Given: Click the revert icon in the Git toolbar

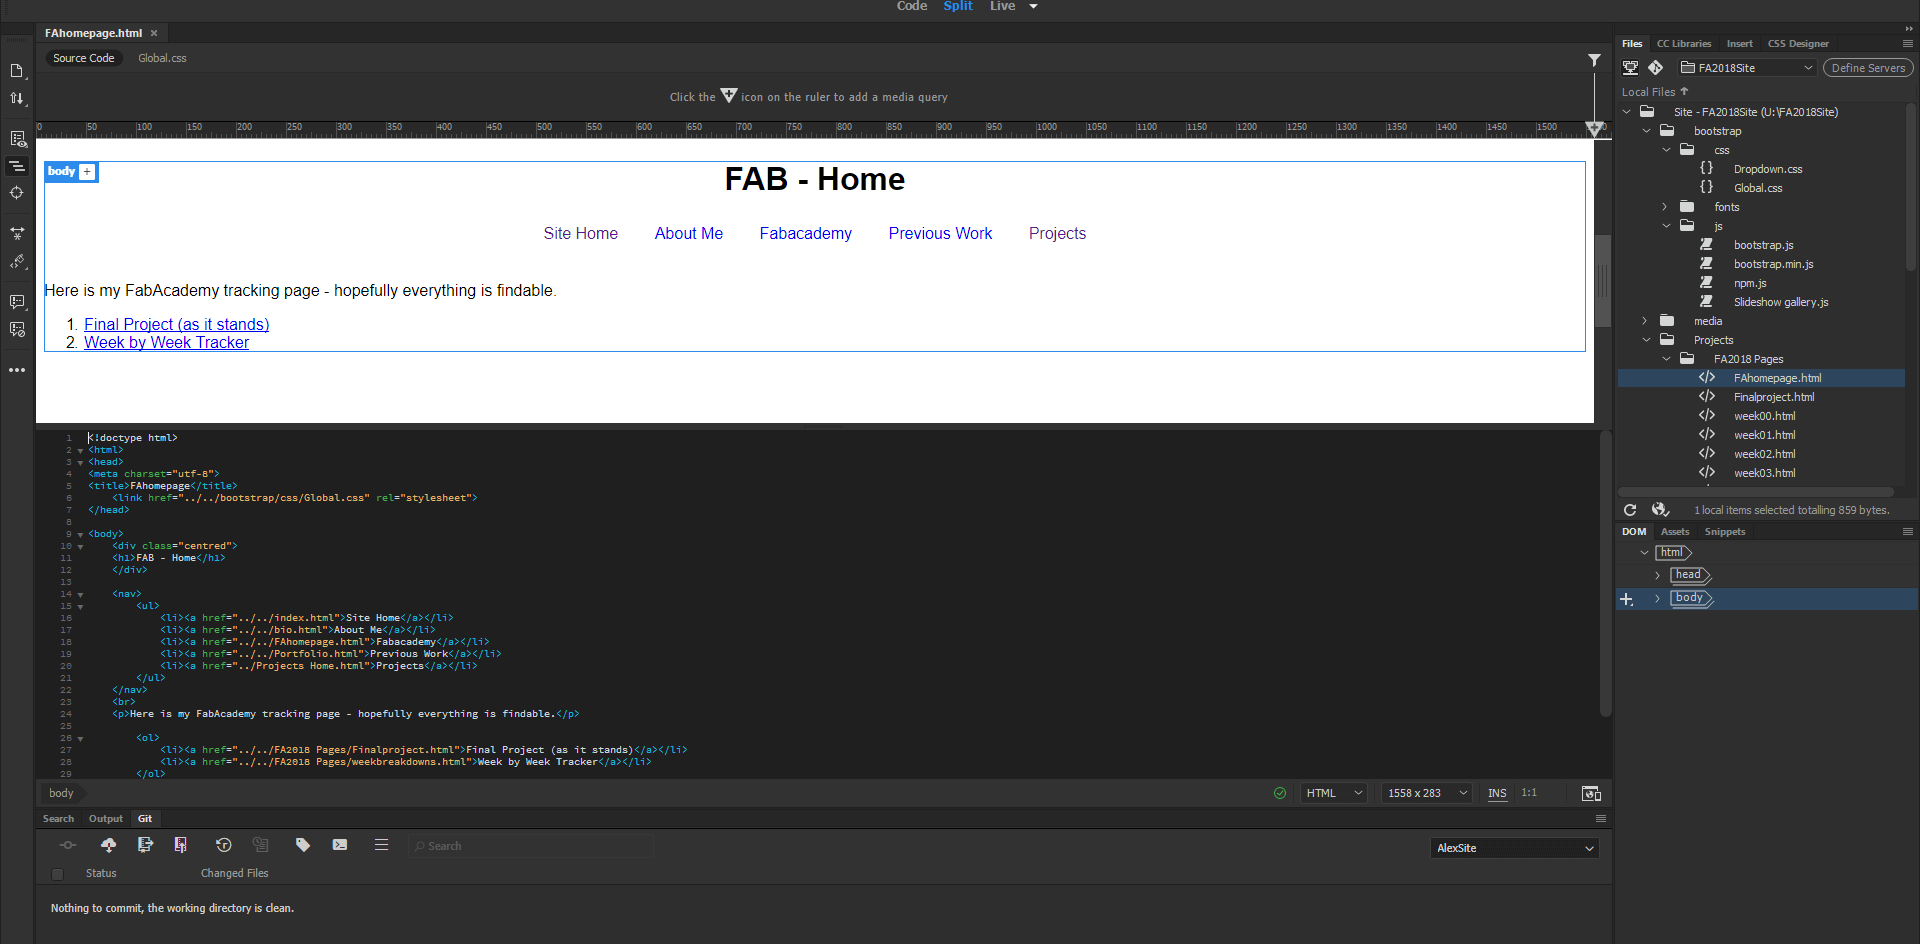Looking at the screenshot, I should tap(223, 845).
